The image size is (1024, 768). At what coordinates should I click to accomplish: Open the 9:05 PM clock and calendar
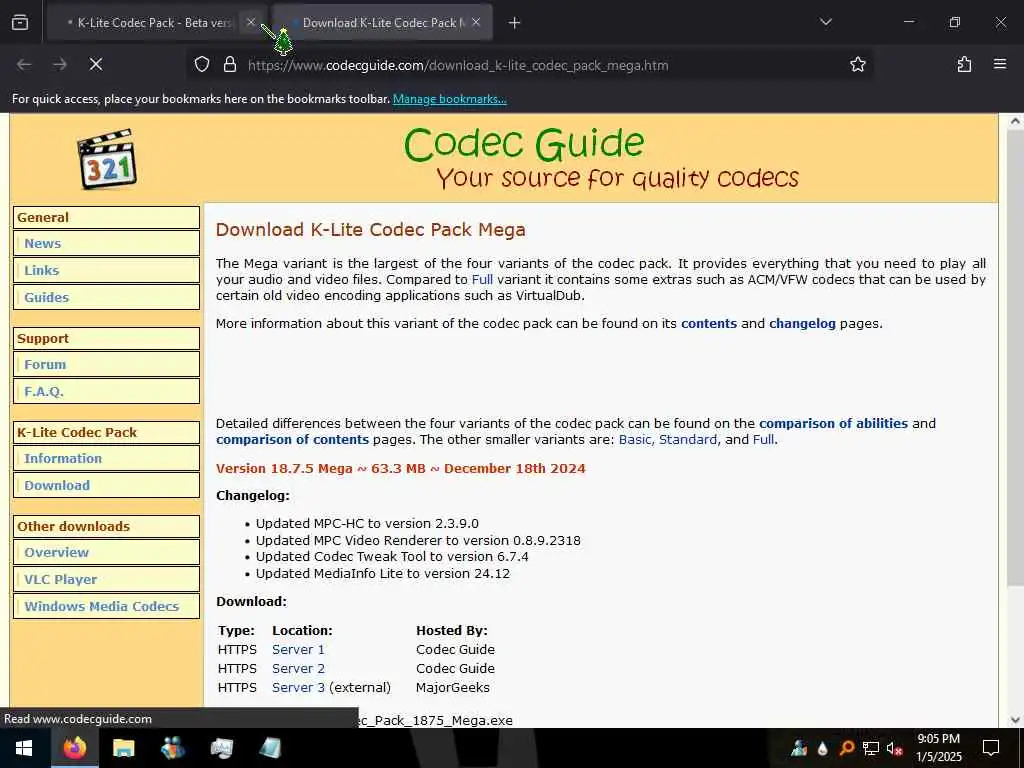[x=938, y=748]
